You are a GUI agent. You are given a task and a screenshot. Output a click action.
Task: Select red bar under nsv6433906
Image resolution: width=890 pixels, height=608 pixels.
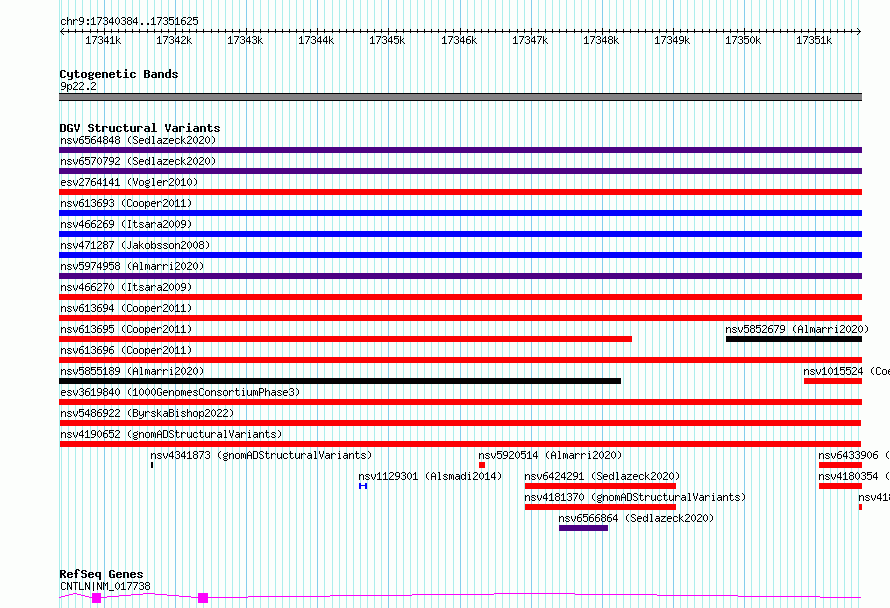[x=841, y=466]
